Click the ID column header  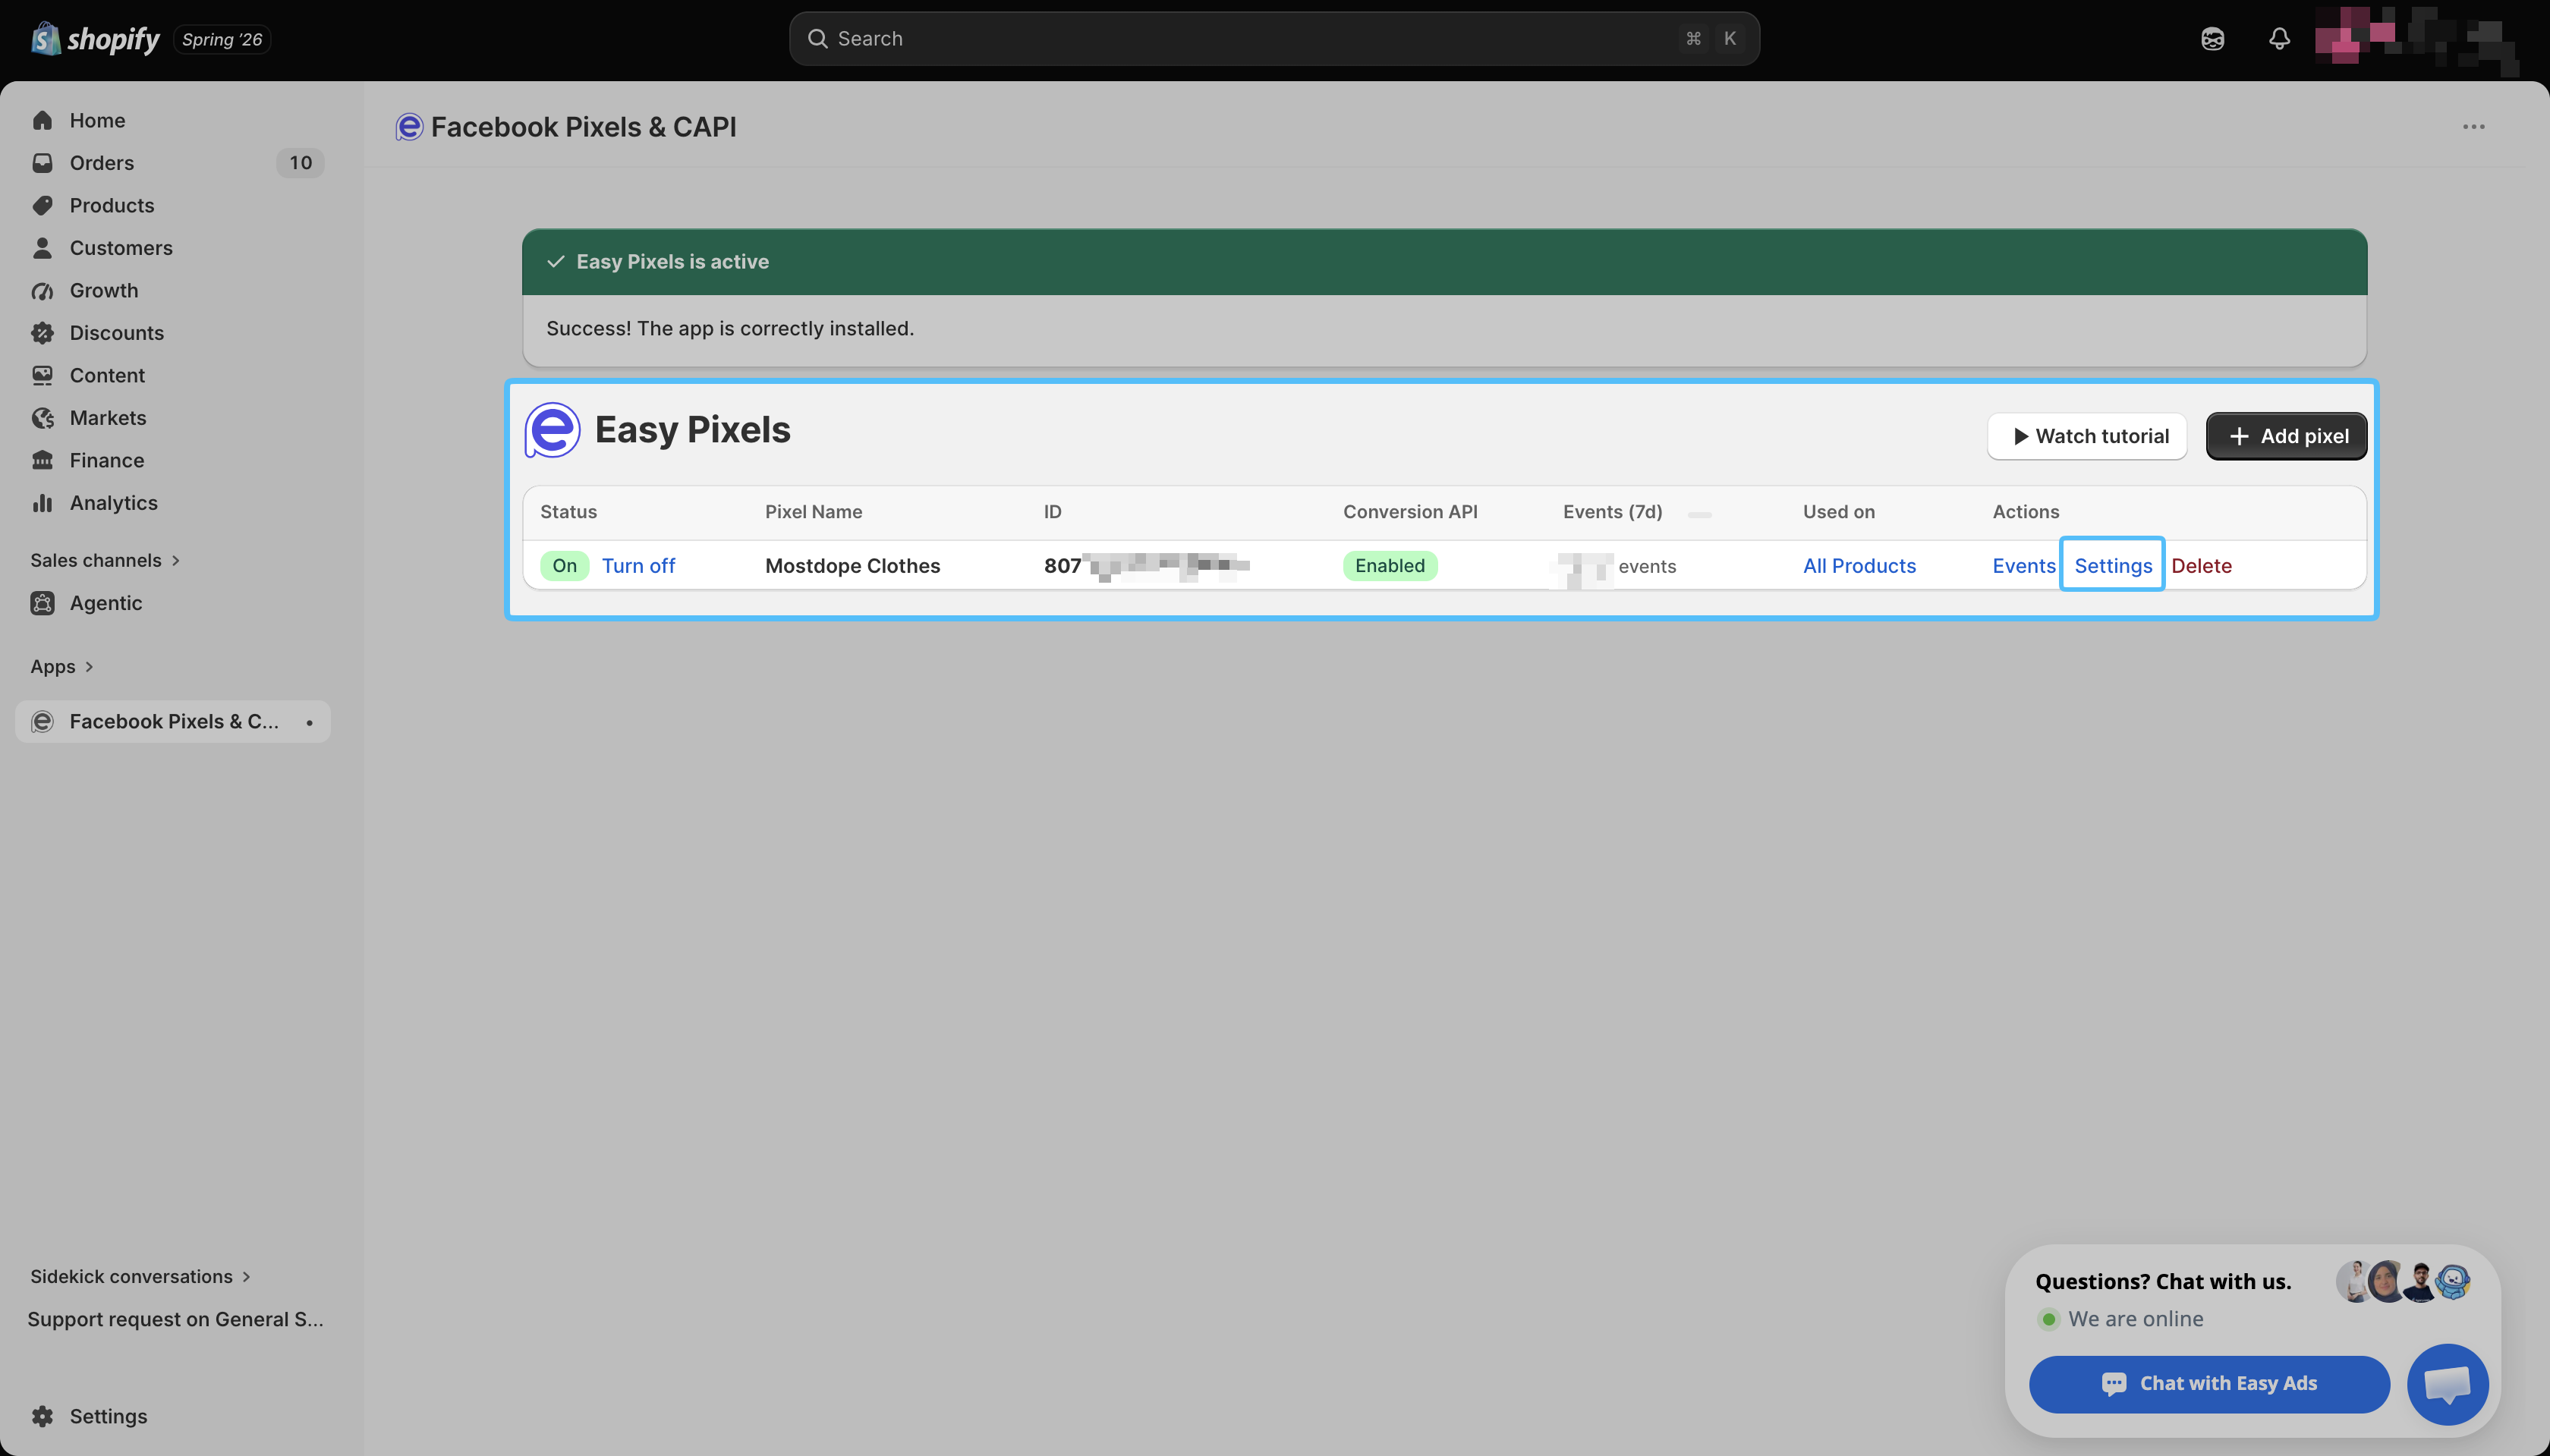point(1052,512)
